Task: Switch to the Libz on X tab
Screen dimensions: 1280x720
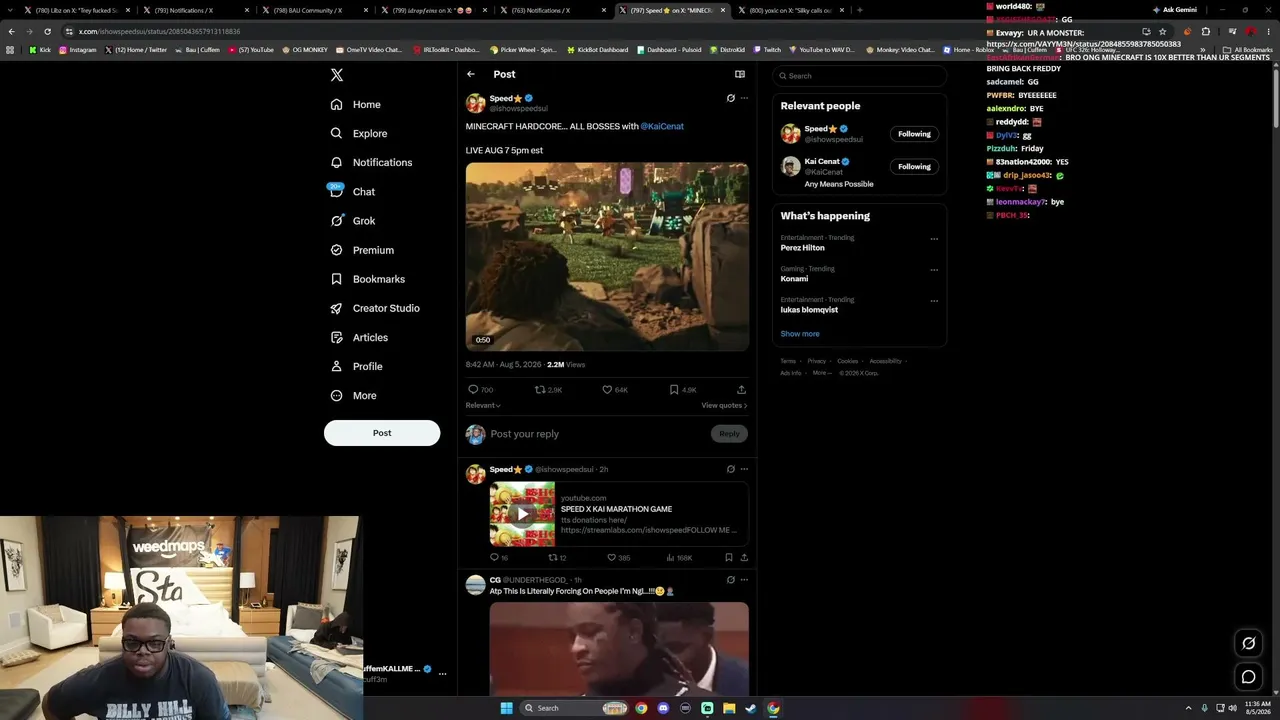Action: [x=77, y=10]
